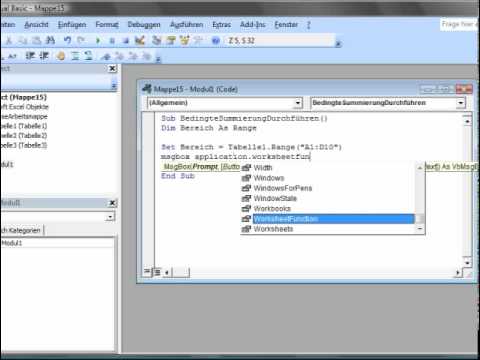Open the Project Explorer via toolbar icon
480x360 pixels.
coord(157,41)
